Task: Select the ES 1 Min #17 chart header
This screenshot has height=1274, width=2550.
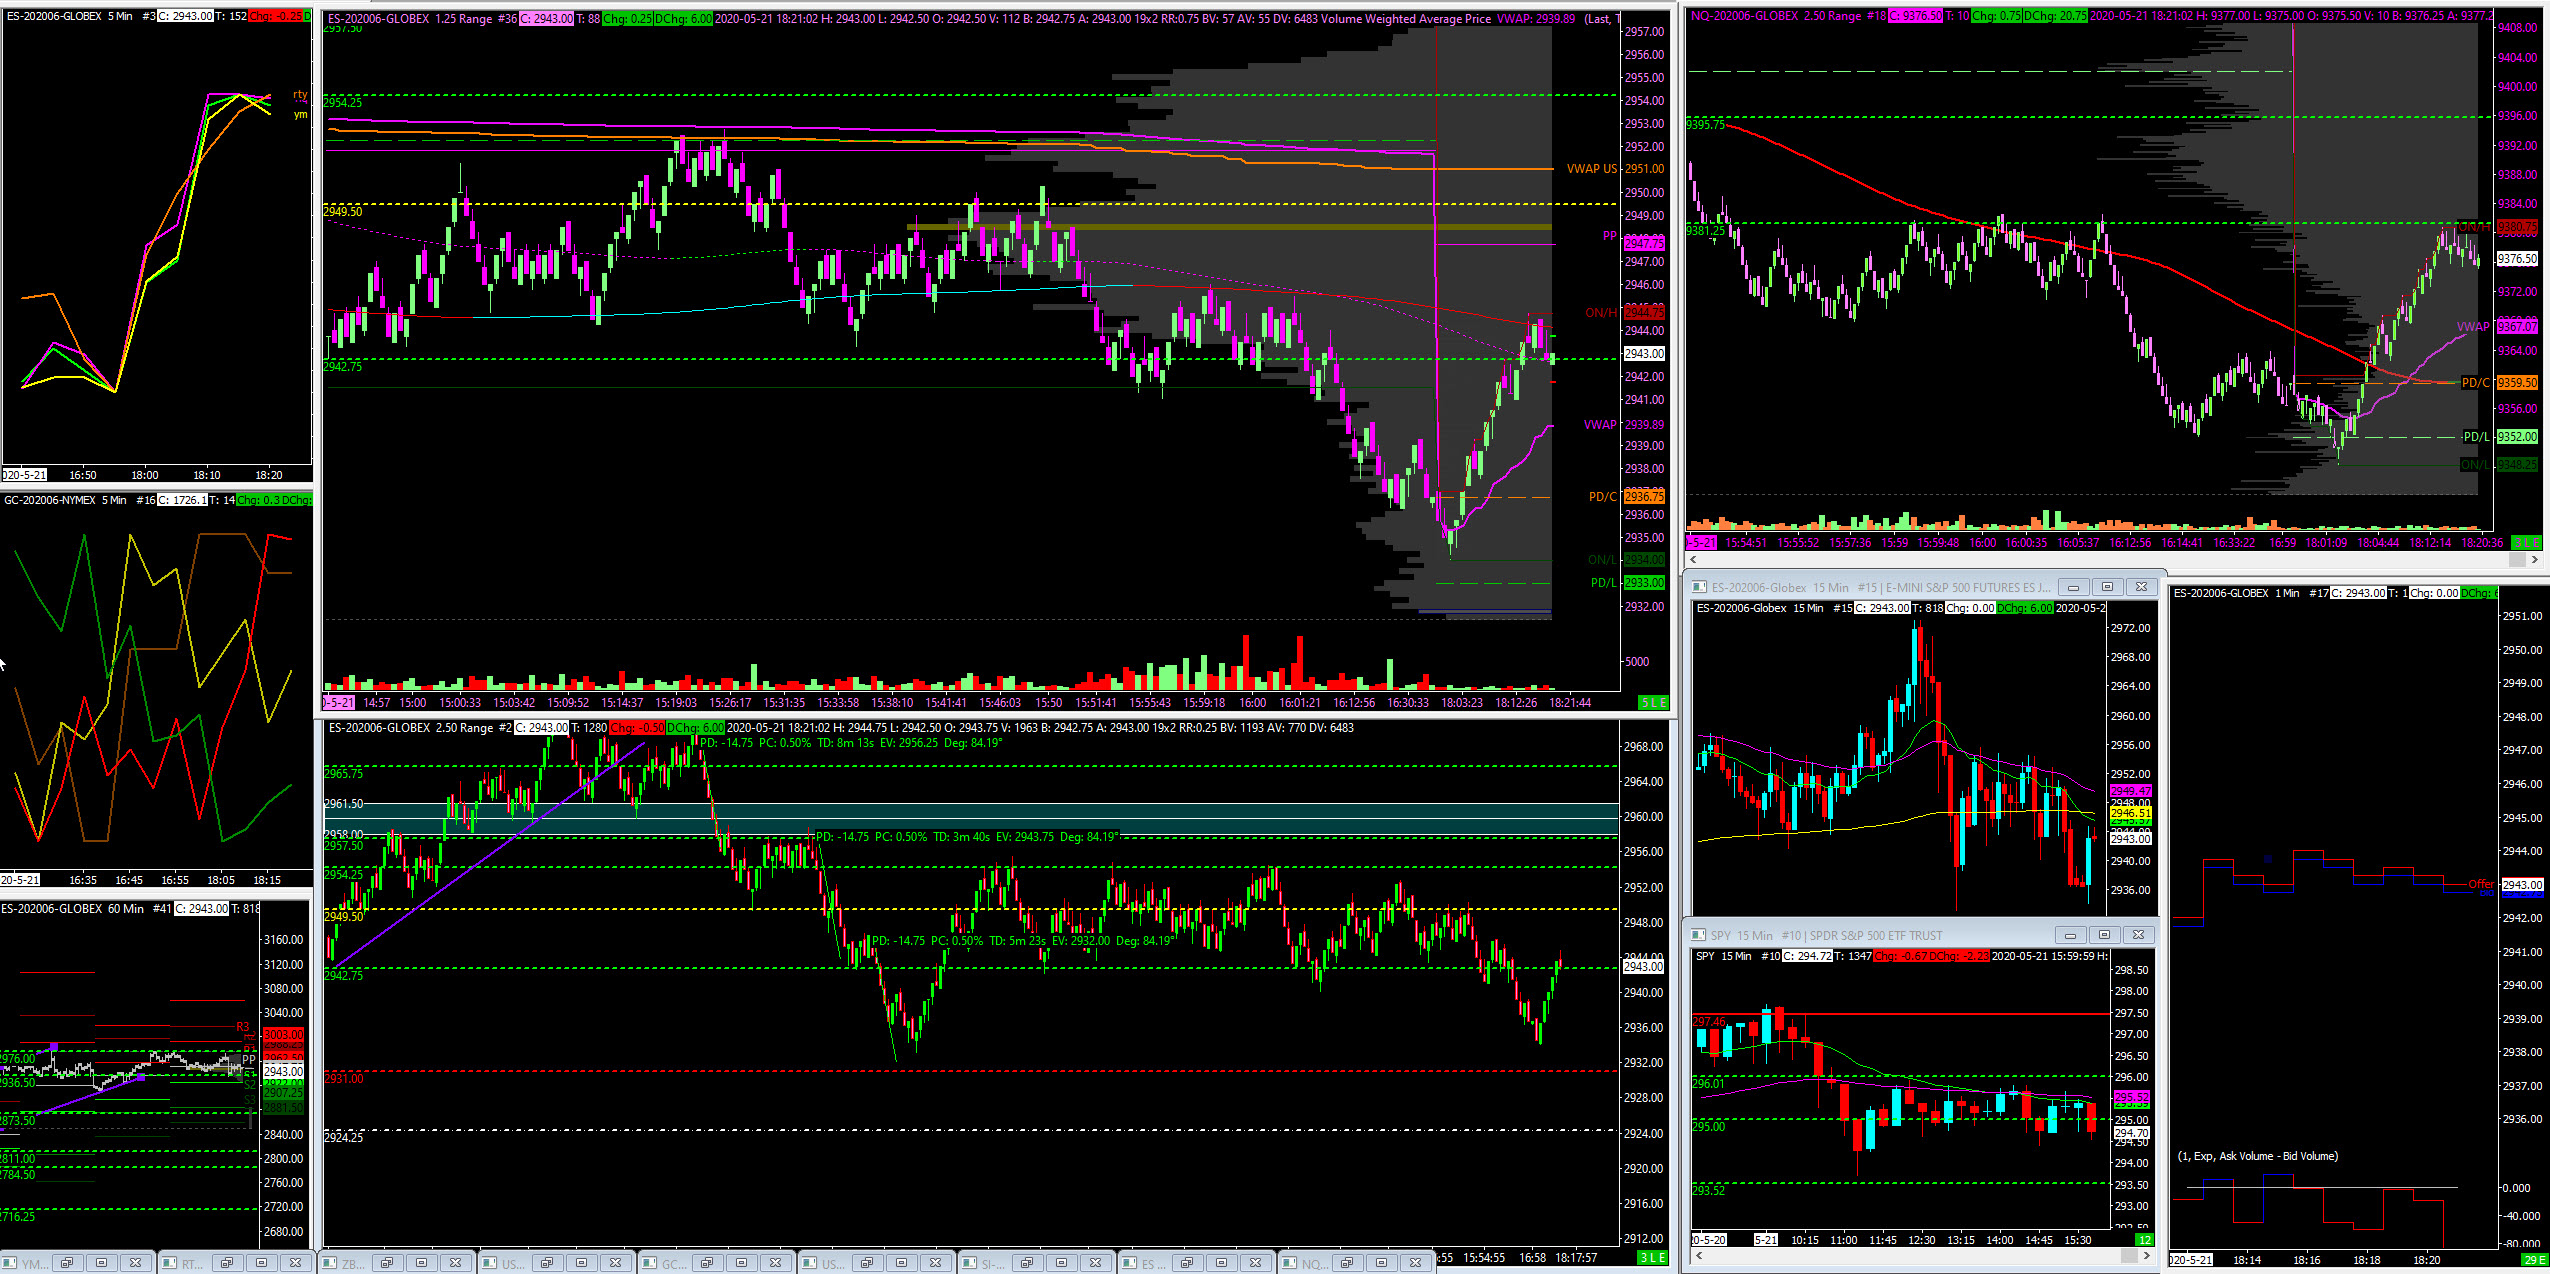Action: [2334, 593]
